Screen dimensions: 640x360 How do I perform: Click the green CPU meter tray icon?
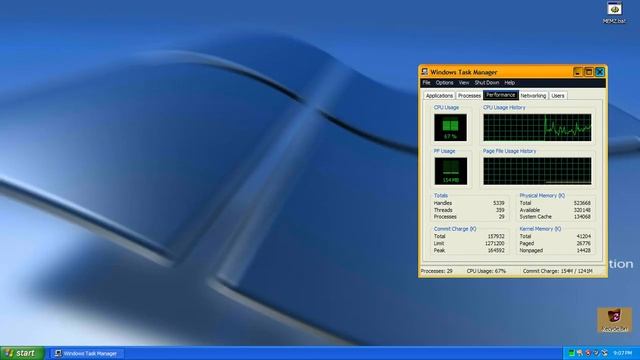[571, 353]
